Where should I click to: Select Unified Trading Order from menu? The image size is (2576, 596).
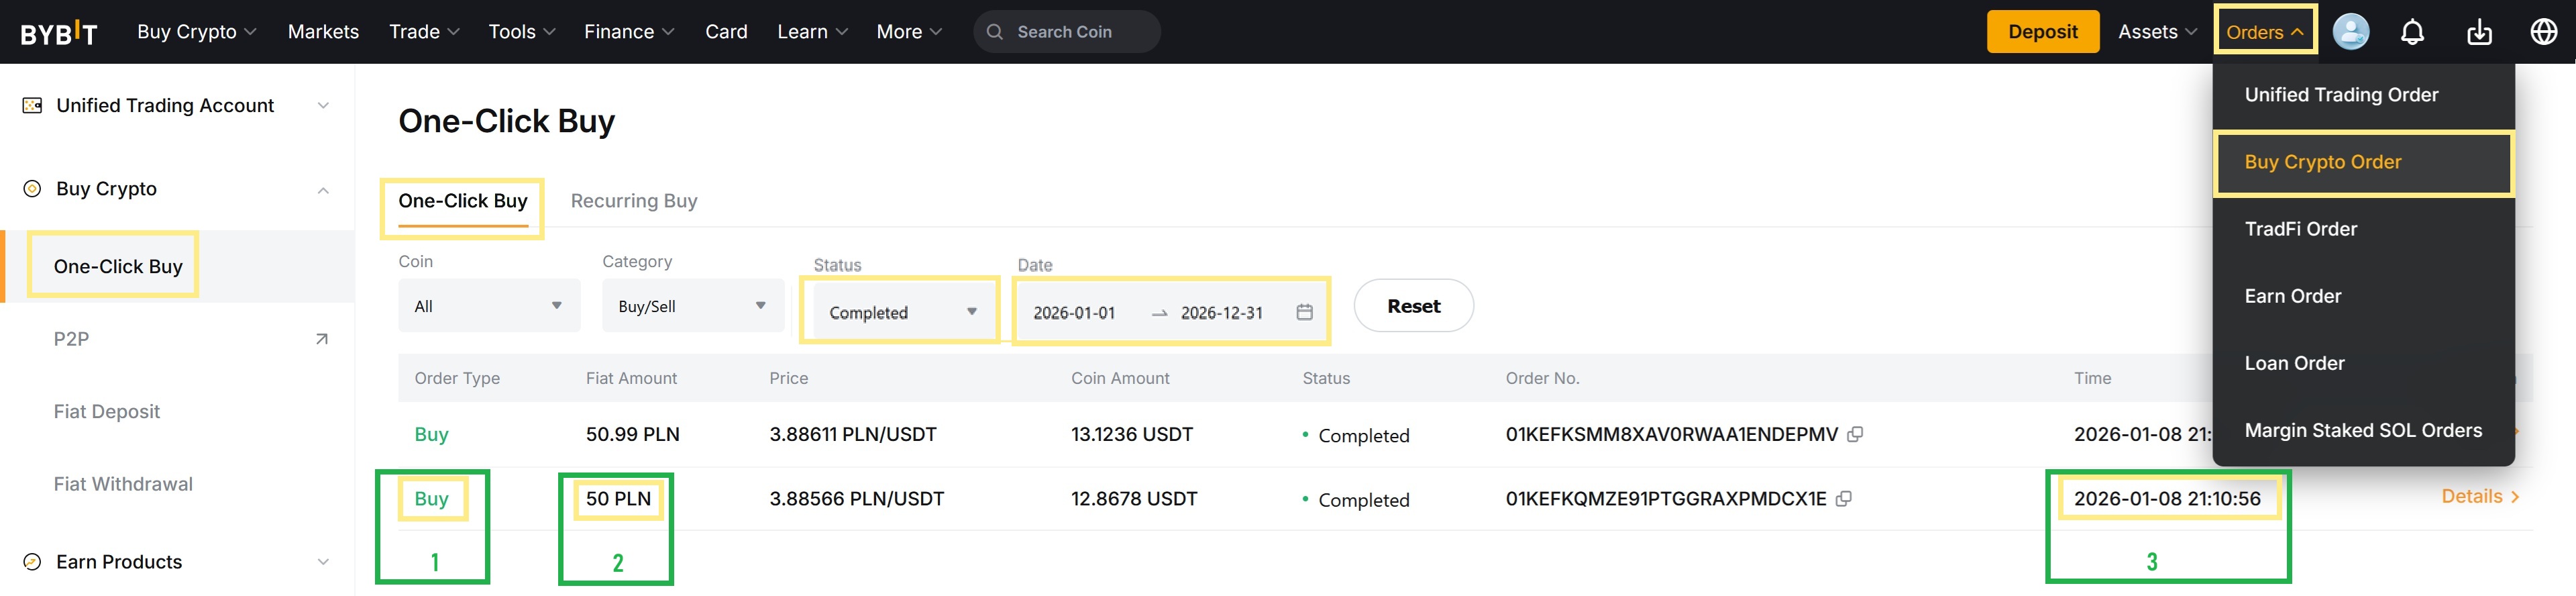click(2363, 95)
